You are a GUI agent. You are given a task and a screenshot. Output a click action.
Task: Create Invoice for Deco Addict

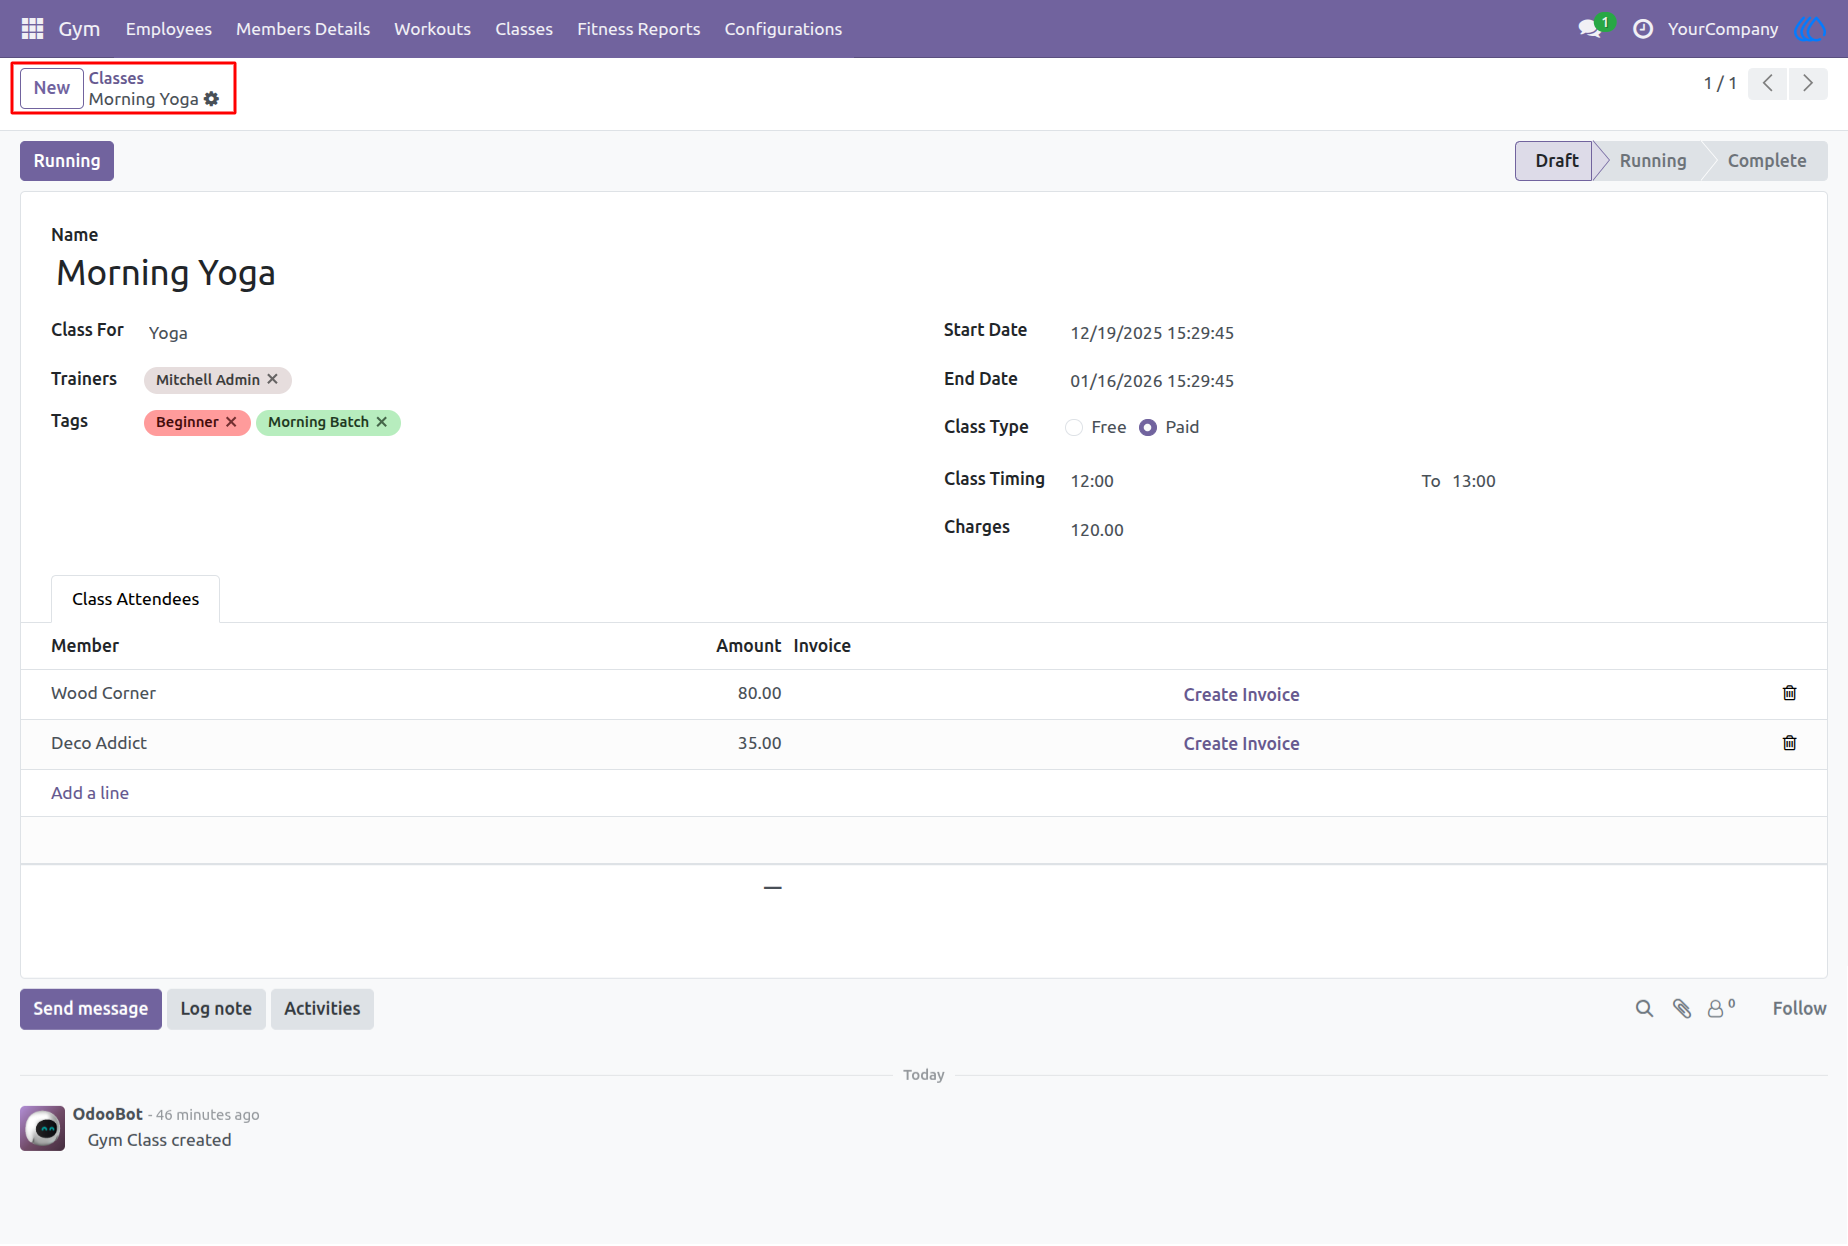[x=1242, y=744]
